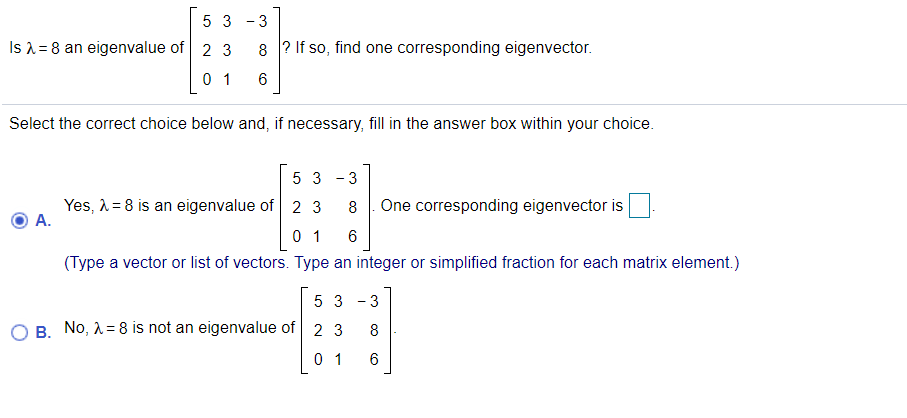Click the "No, λ = 8 is not an eigenvalue of" text

179,327
